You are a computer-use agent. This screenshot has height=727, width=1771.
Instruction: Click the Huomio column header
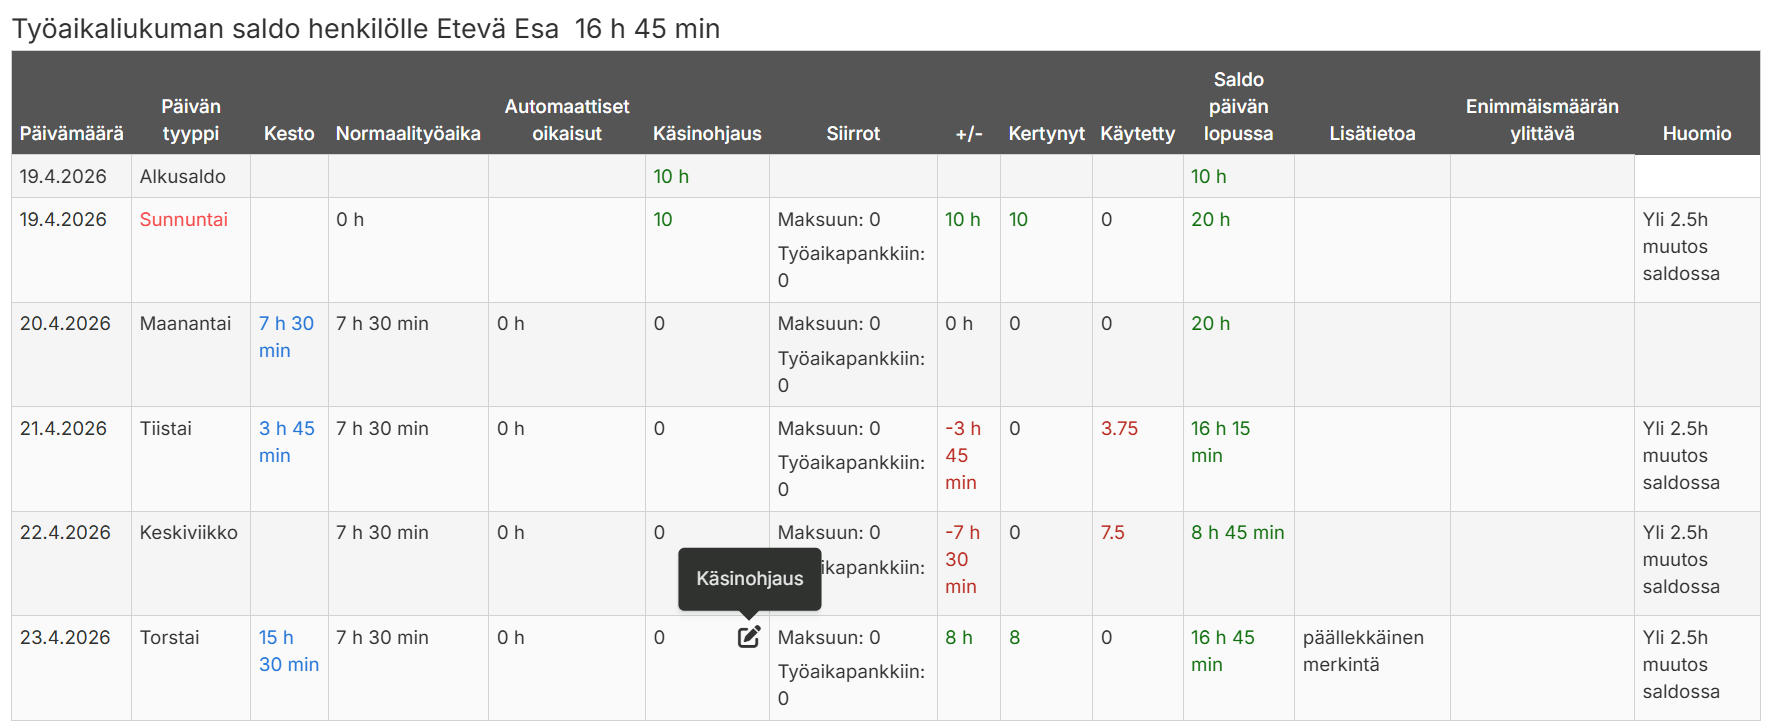(1696, 133)
